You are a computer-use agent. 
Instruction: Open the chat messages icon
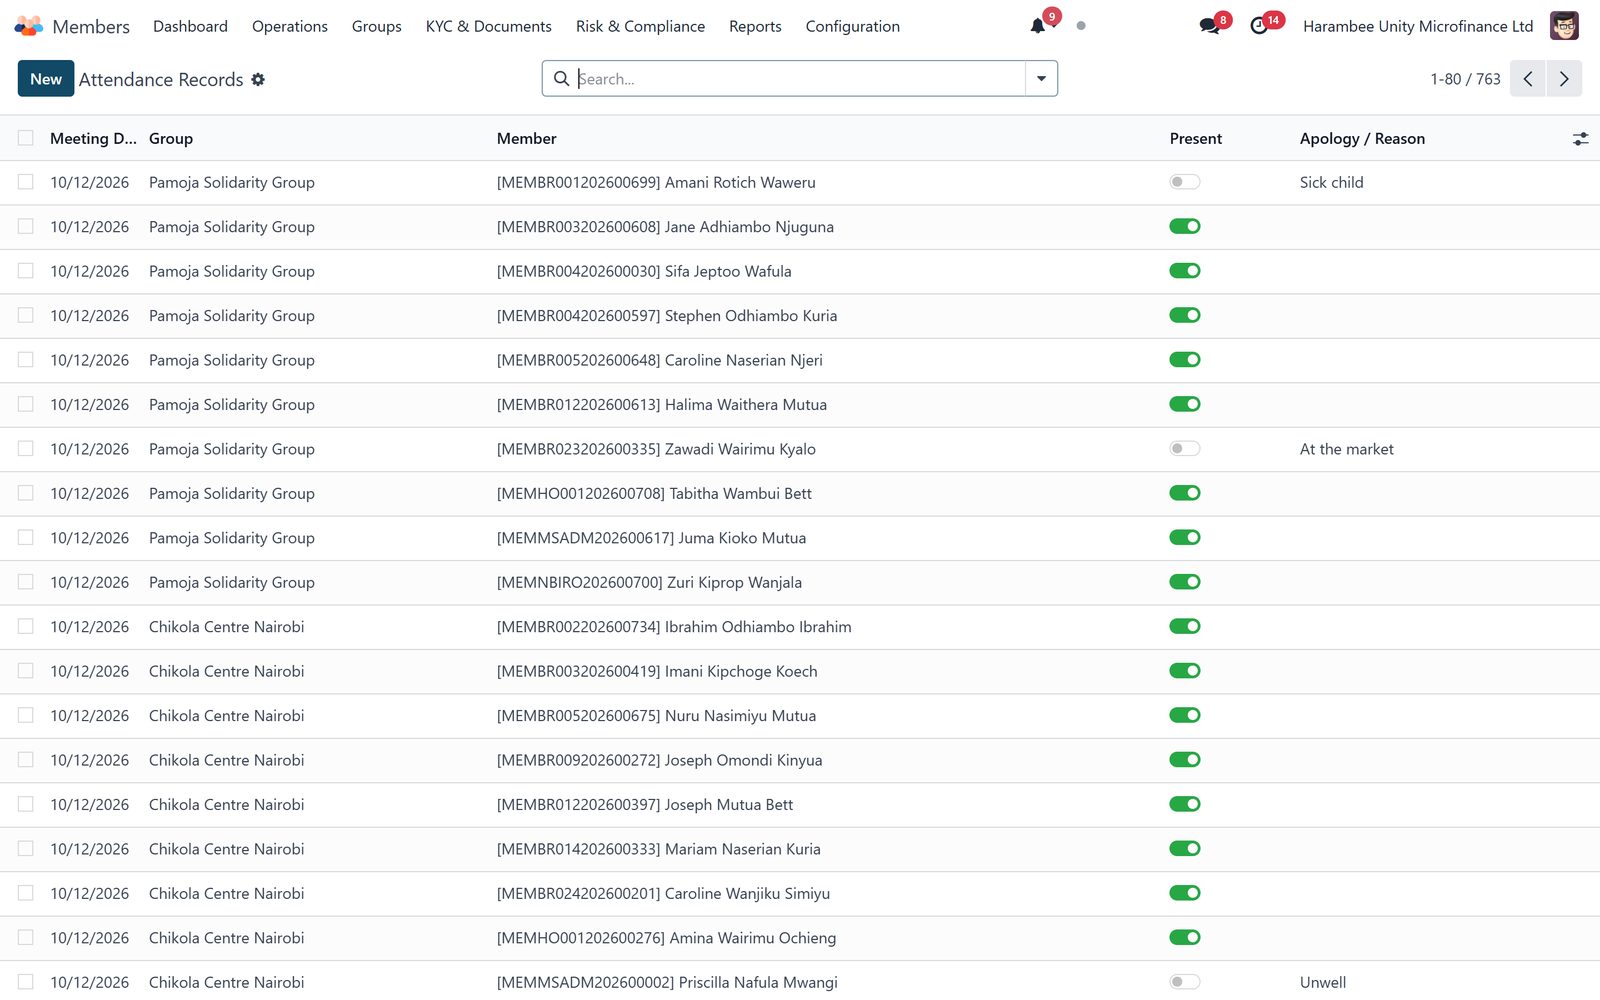pyautogui.click(x=1209, y=26)
